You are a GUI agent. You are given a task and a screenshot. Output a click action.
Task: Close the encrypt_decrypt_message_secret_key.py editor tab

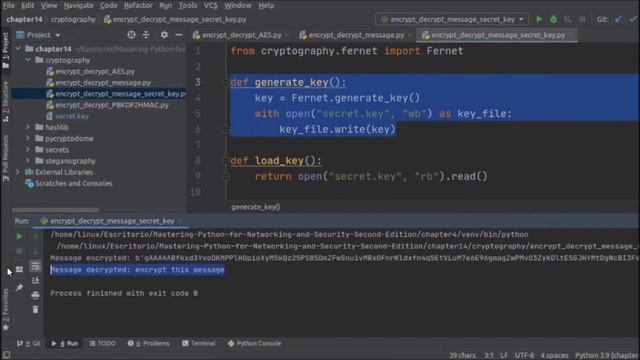571,35
